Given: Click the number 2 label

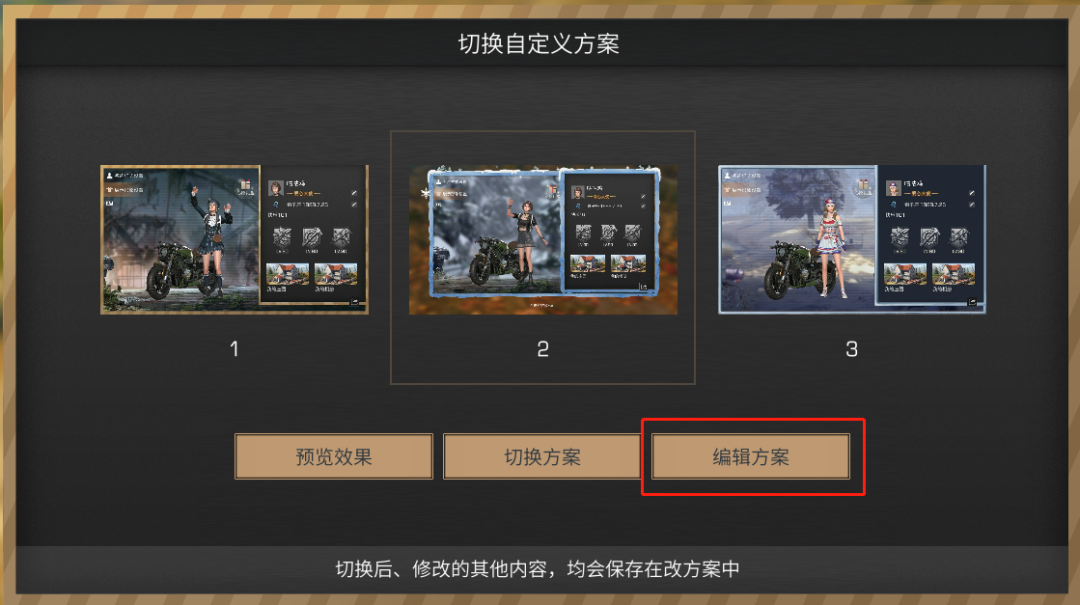Looking at the screenshot, I should pyautogui.click(x=543, y=349).
